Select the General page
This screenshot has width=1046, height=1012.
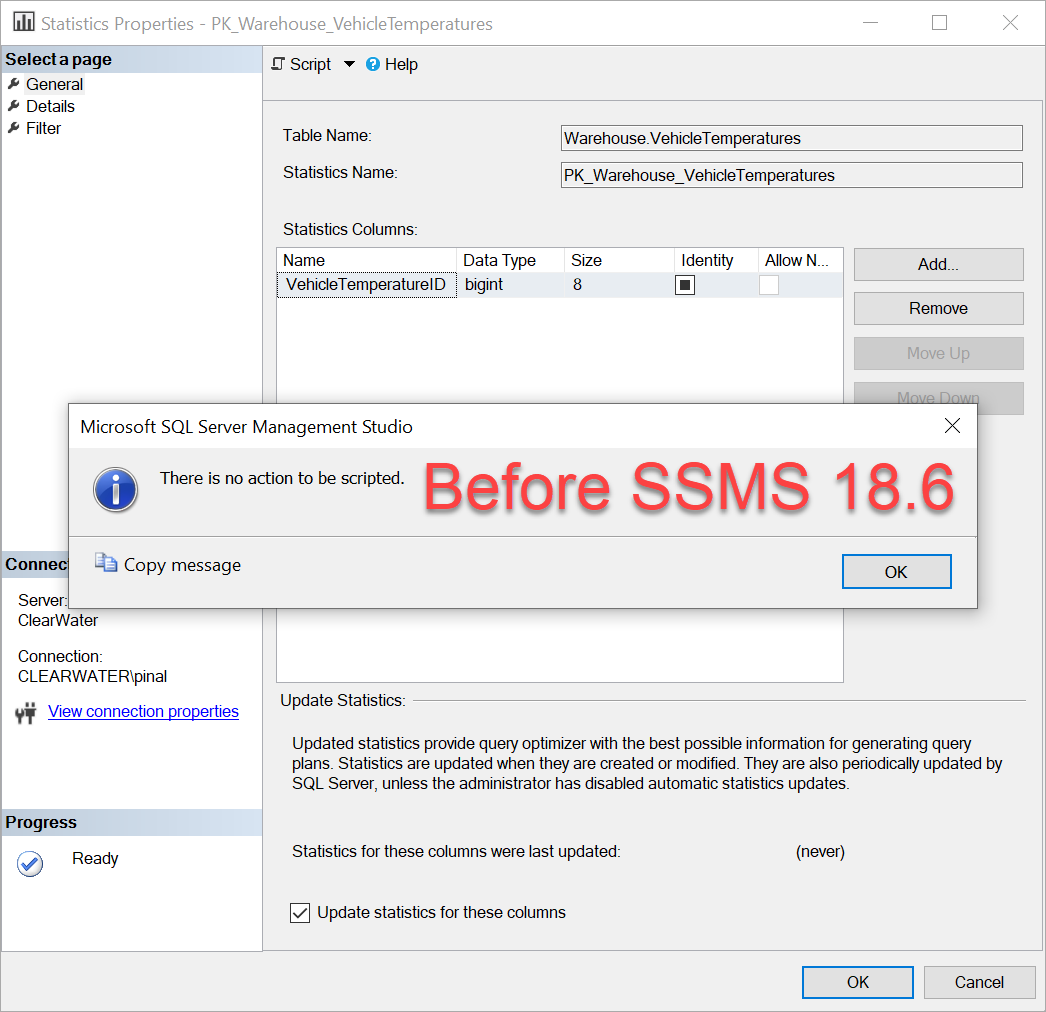click(54, 84)
